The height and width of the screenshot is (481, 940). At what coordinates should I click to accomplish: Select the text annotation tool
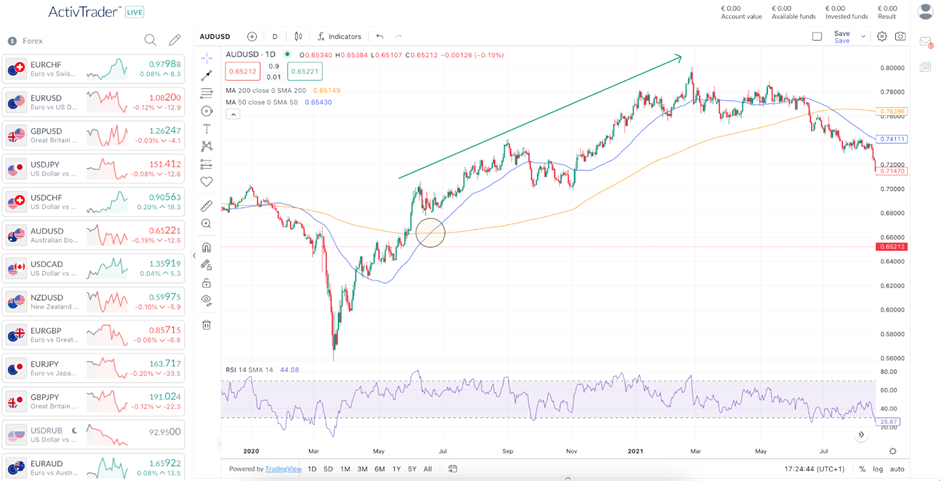point(207,129)
